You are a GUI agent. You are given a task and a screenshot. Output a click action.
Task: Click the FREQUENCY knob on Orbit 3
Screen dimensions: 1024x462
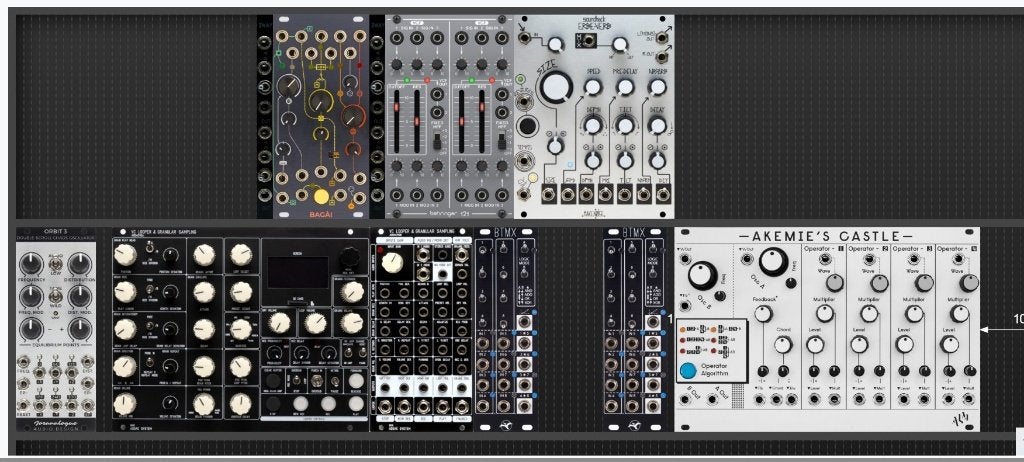(31, 264)
